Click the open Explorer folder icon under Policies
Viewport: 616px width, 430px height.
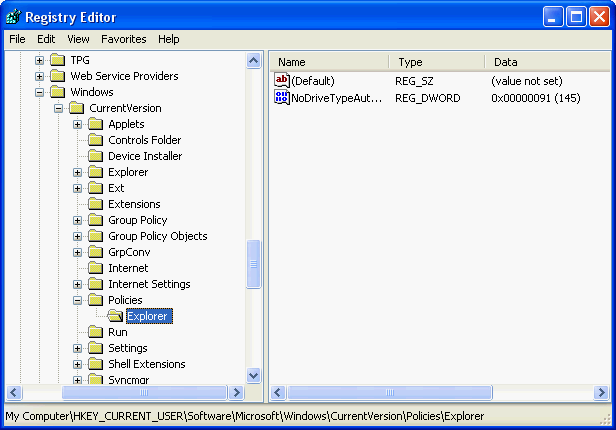click(115, 316)
